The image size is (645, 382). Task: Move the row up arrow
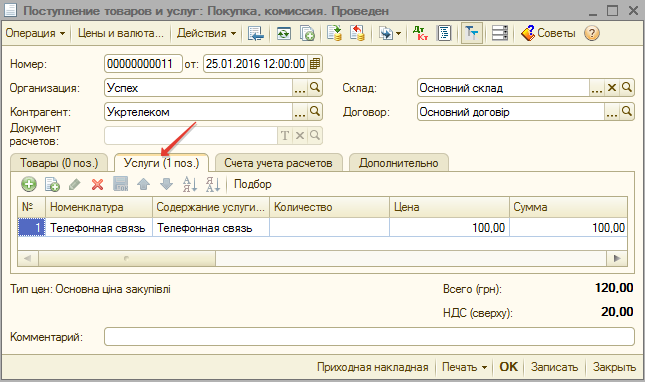click(x=143, y=184)
